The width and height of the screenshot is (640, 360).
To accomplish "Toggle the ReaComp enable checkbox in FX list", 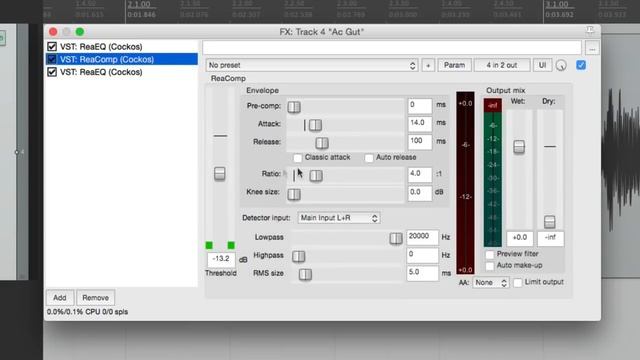I will coord(52,59).
